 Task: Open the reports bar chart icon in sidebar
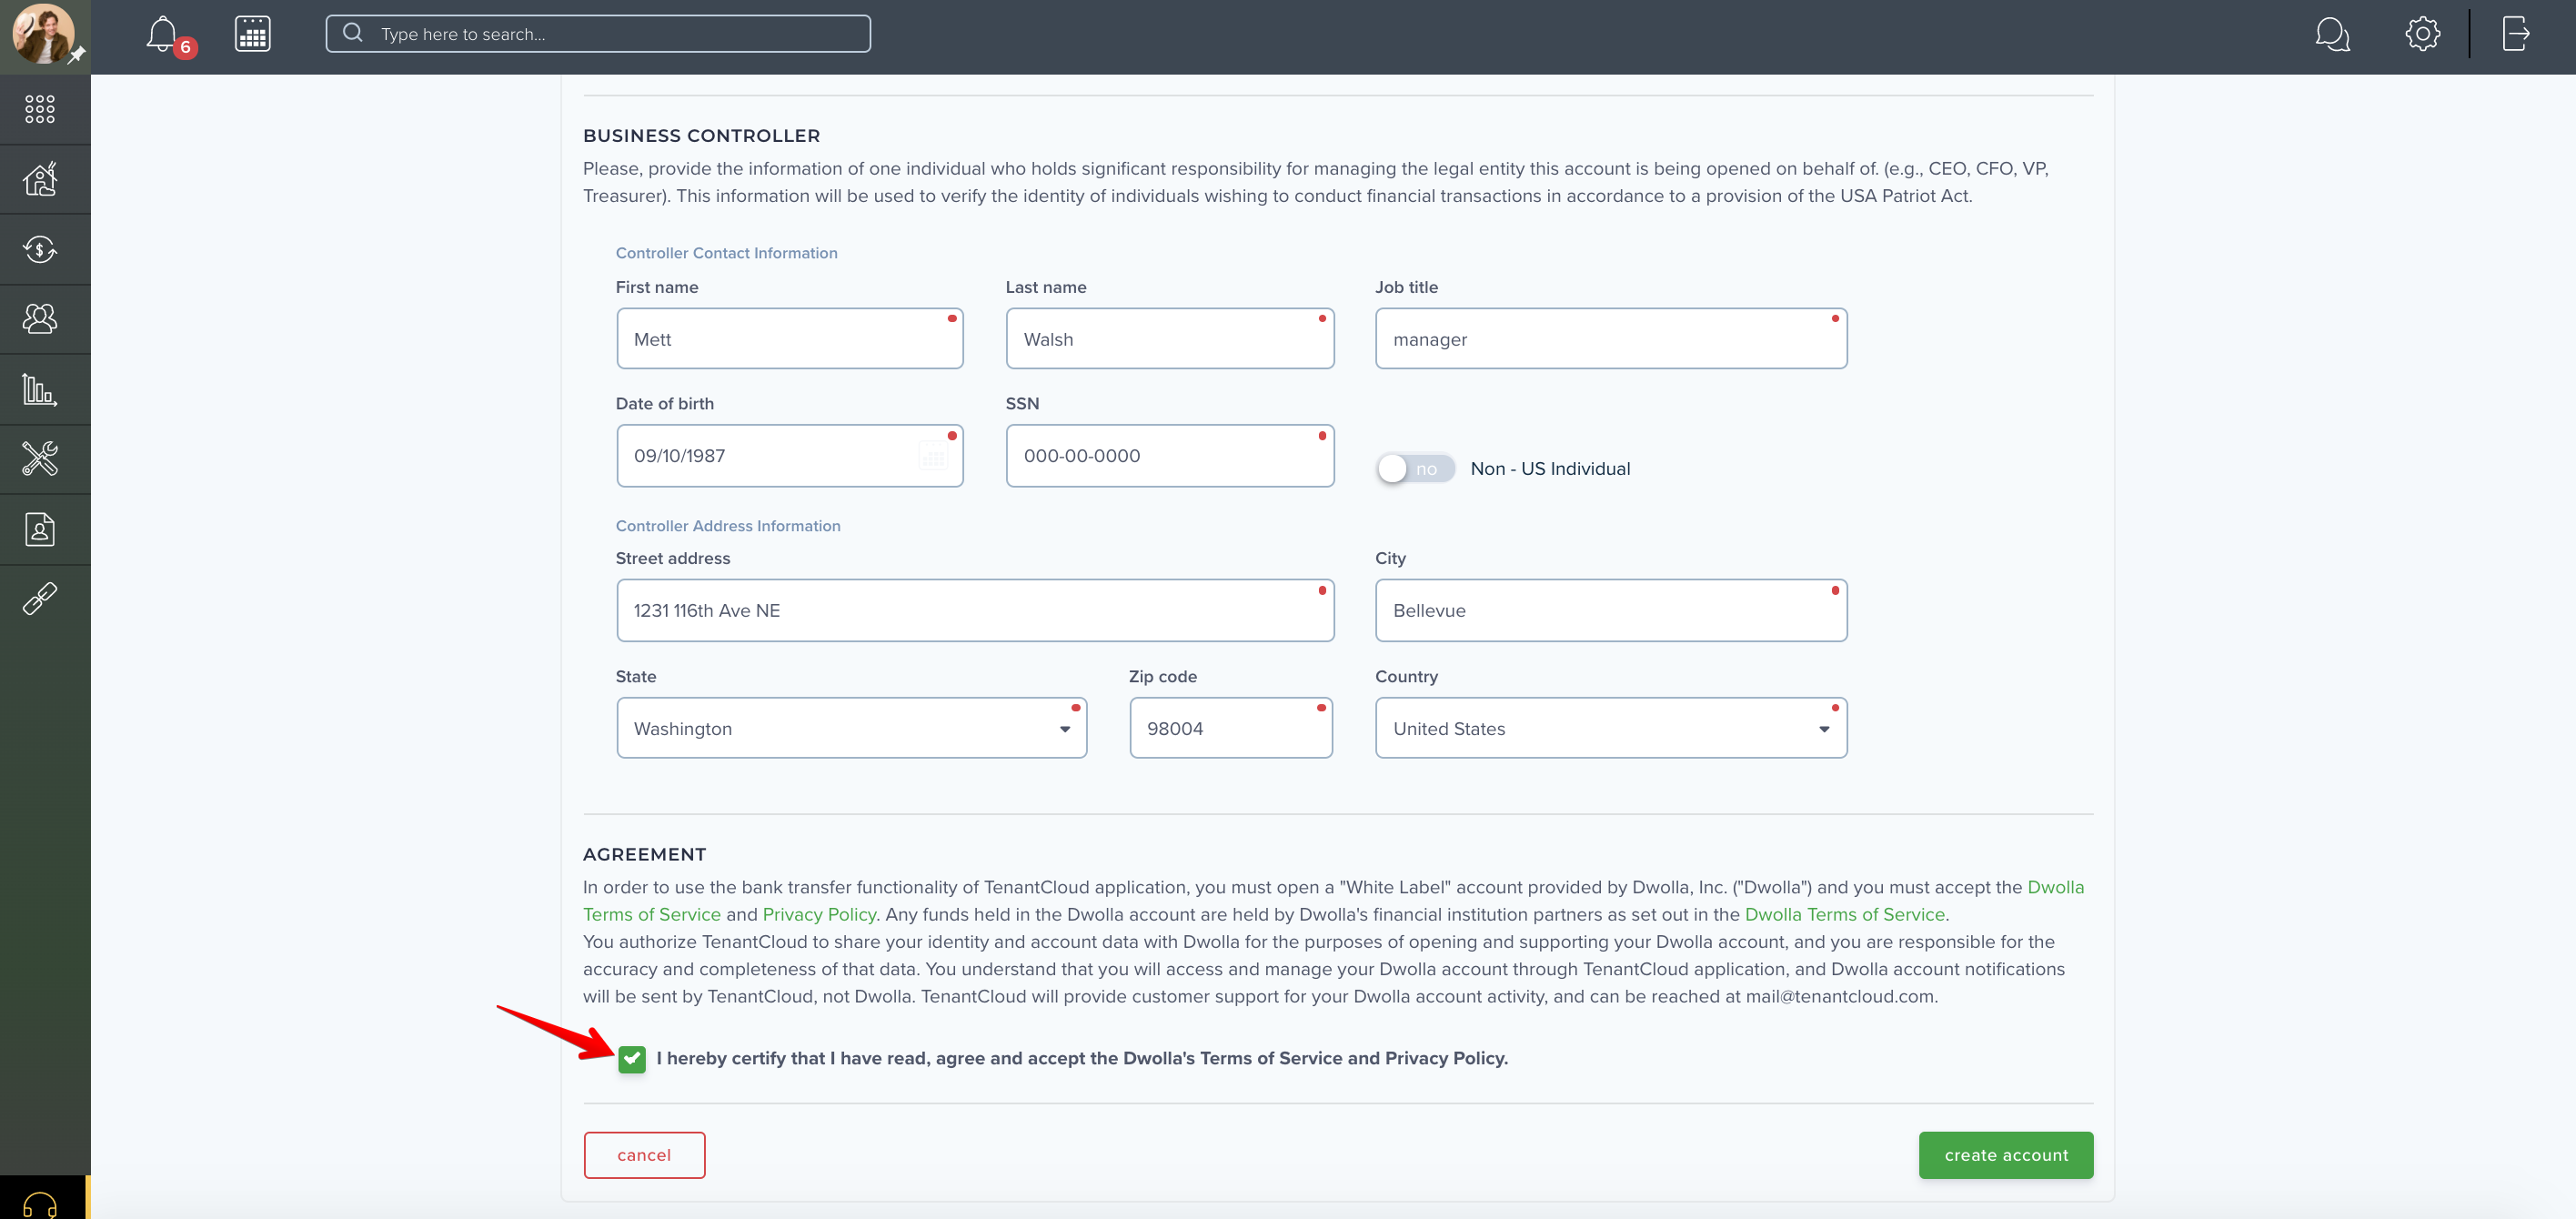click(x=40, y=389)
